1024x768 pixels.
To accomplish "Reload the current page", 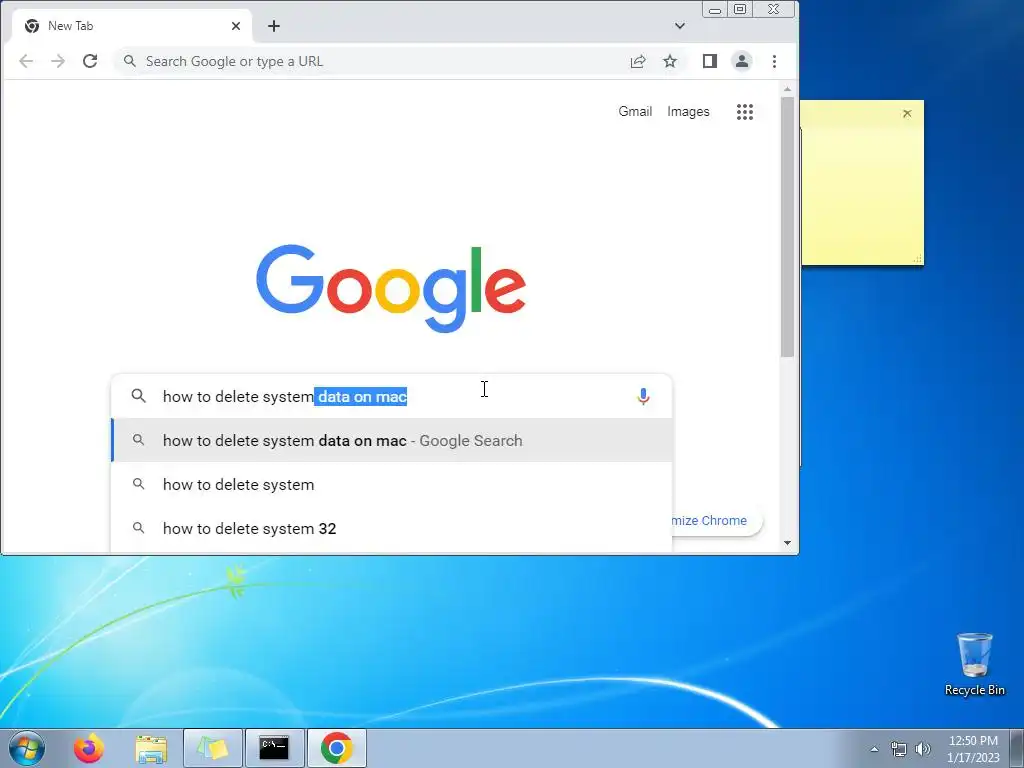I will pyautogui.click(x=90, y=61).
